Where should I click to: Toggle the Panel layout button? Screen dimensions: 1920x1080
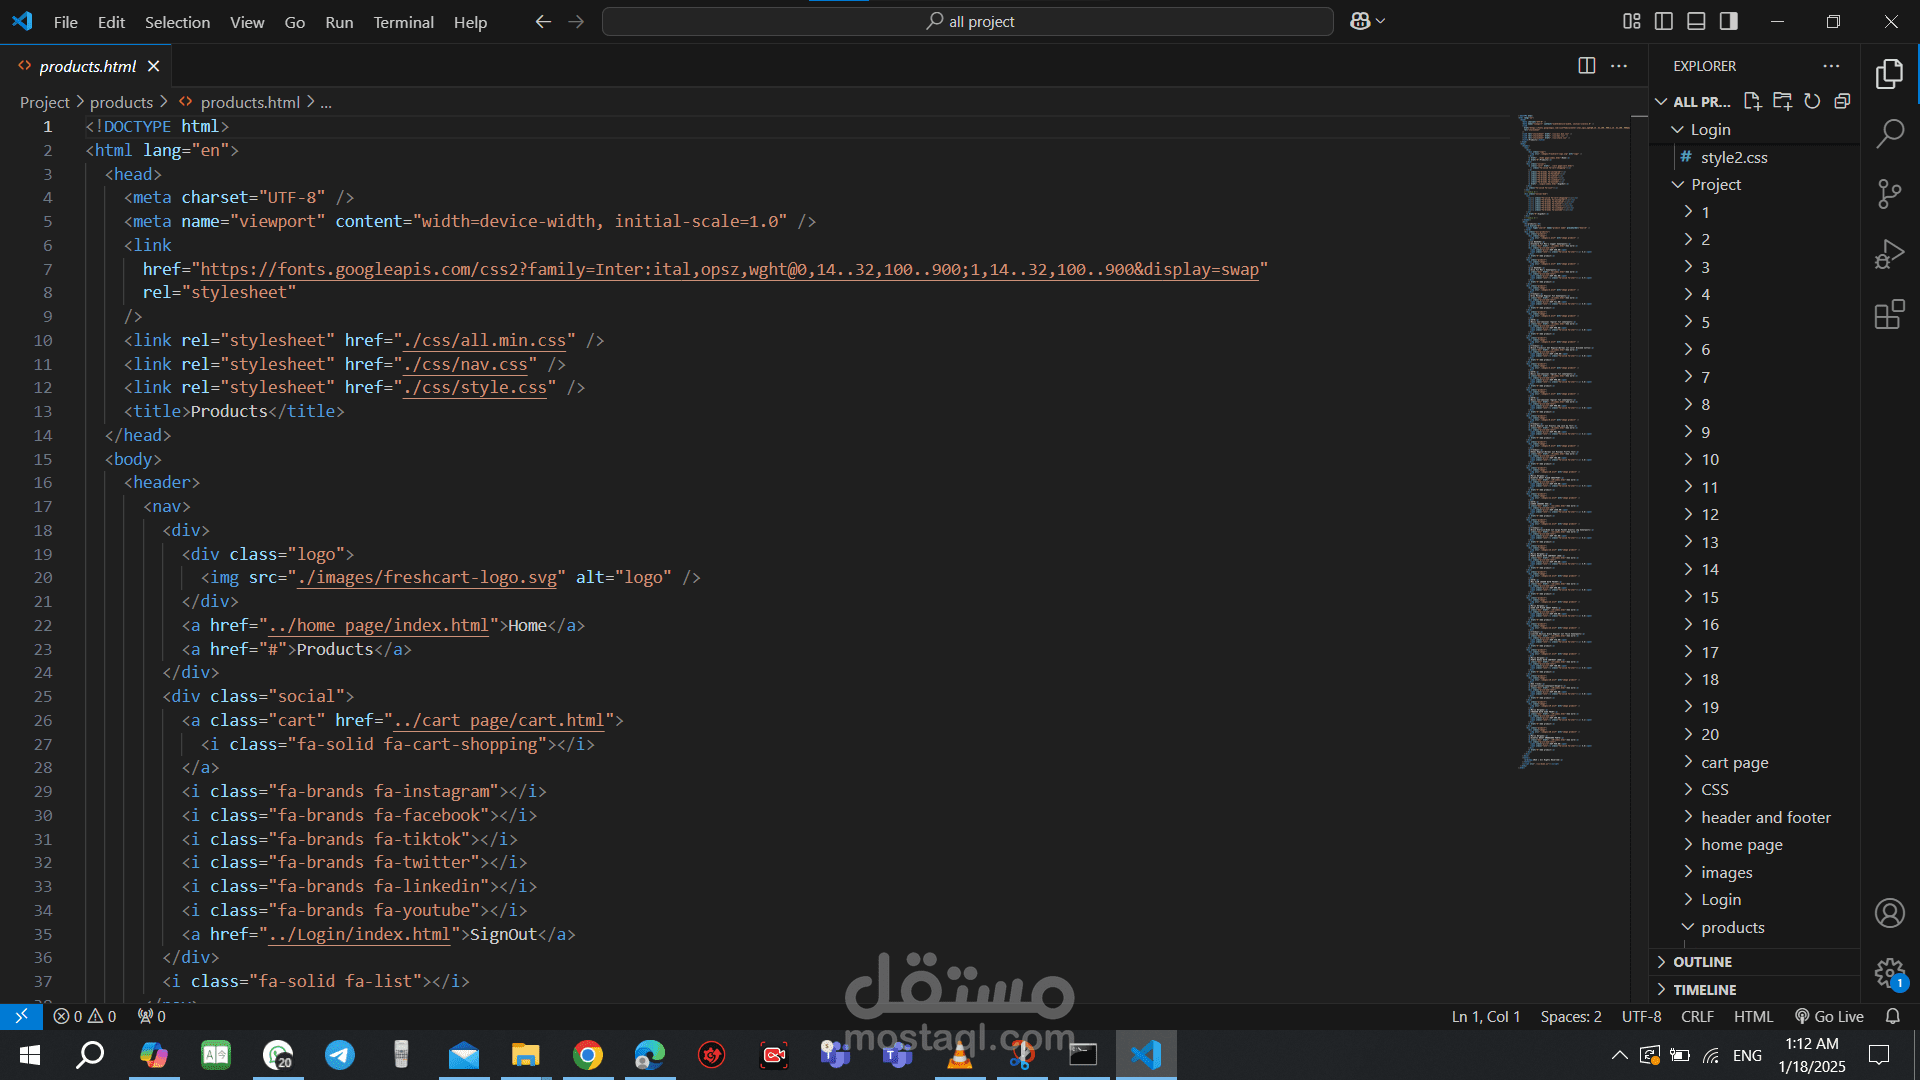click(x=1696, y=21)
